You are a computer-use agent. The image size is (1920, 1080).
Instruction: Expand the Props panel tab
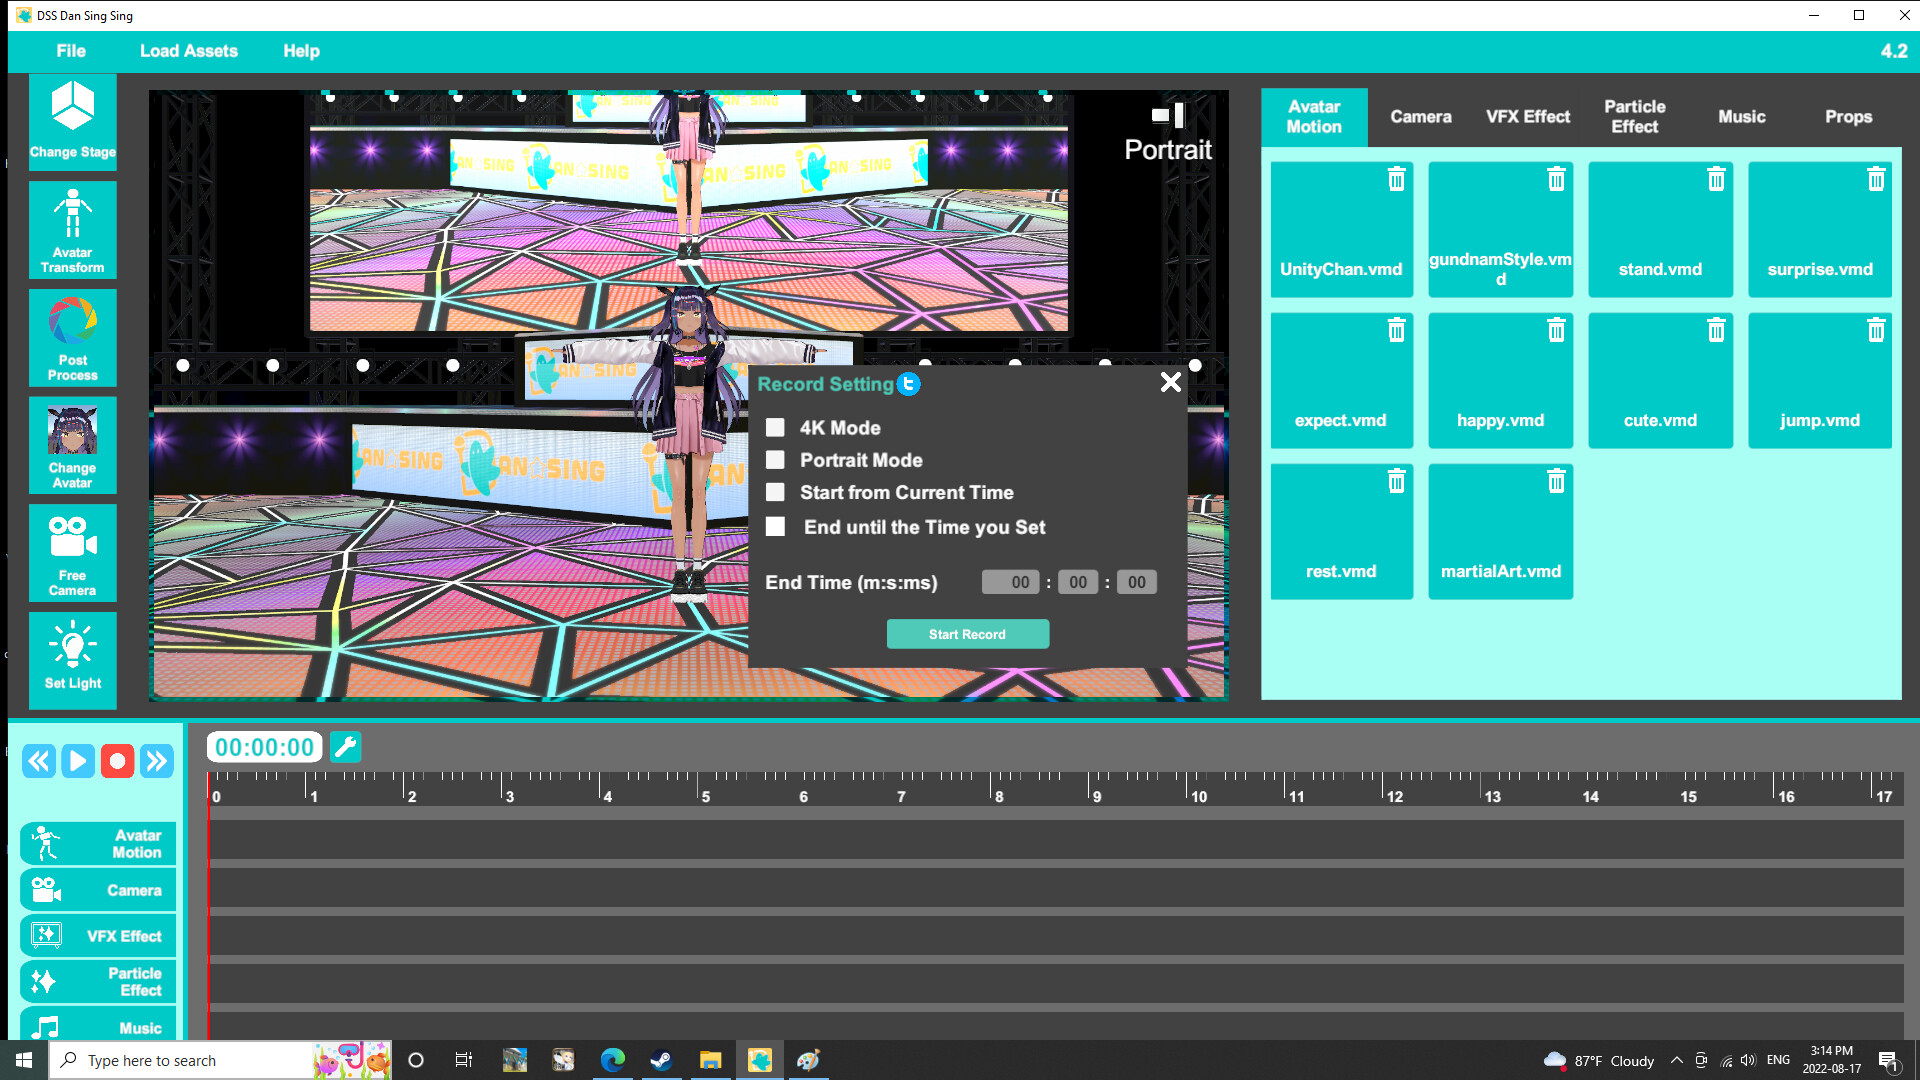(x=1847, y=116)
